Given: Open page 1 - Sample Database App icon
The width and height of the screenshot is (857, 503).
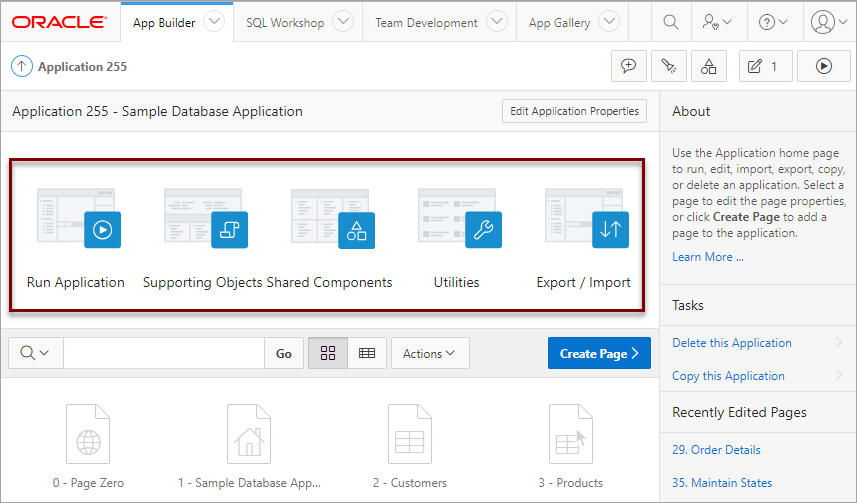Looking at the screenshot, I should click(x=249, y=434).
